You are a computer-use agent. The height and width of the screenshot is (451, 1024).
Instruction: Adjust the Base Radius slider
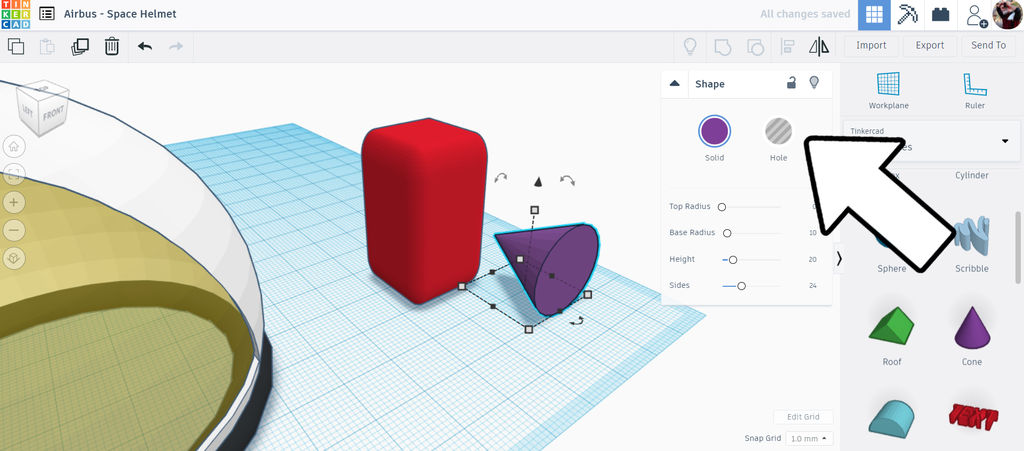[x=727, y=233]
